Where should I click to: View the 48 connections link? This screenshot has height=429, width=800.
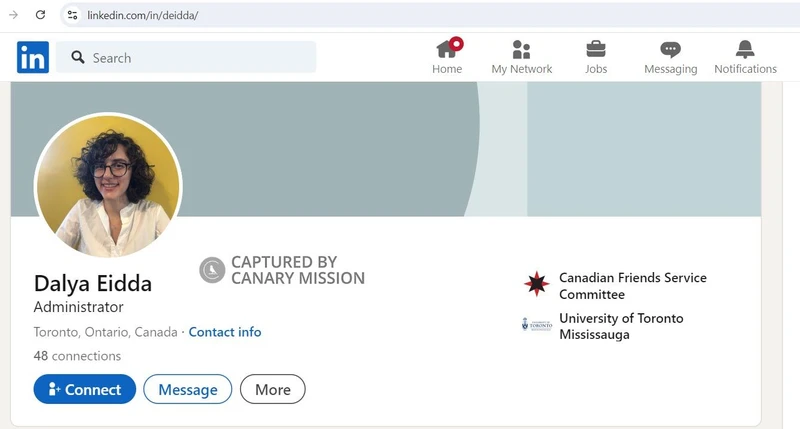(x=77, y=356)
